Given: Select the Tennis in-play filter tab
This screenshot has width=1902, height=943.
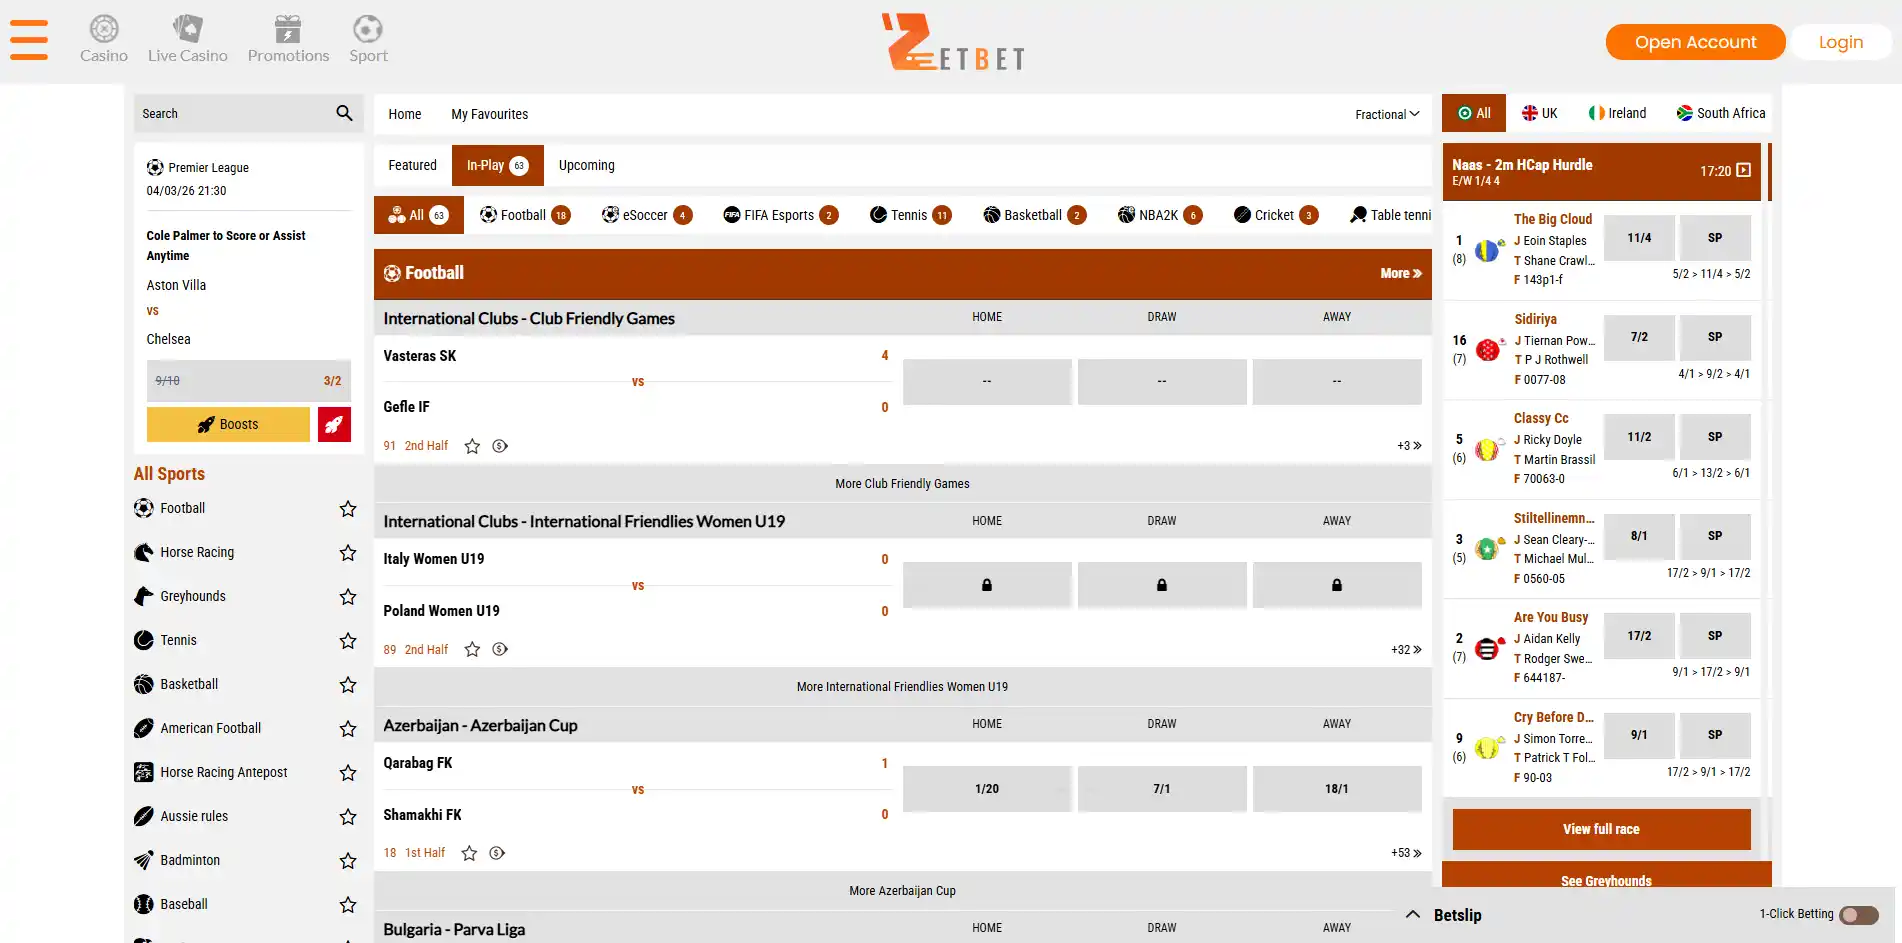Looking at the screenshot, I should tap(910, 215).
